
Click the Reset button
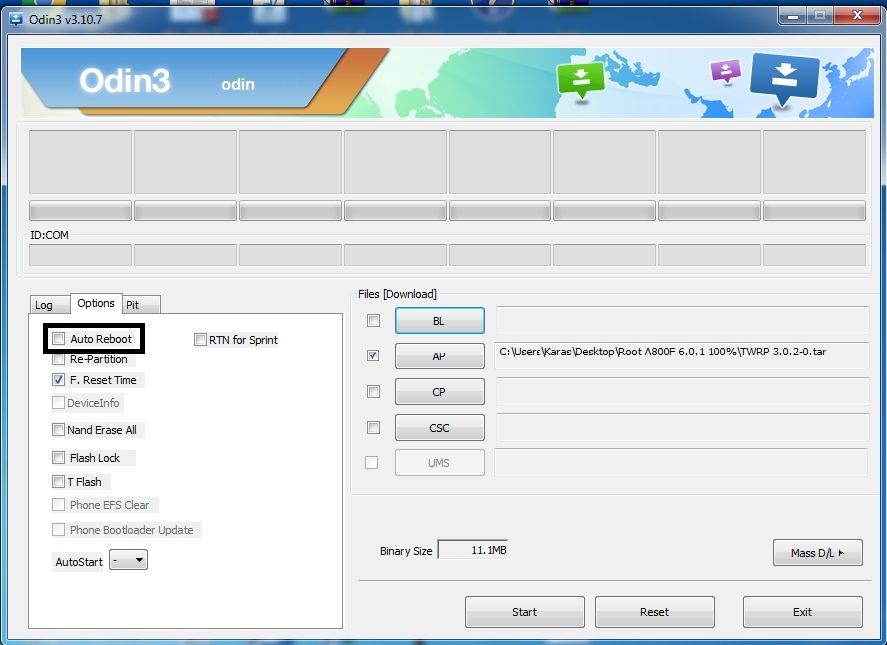(x=655, y=612)
